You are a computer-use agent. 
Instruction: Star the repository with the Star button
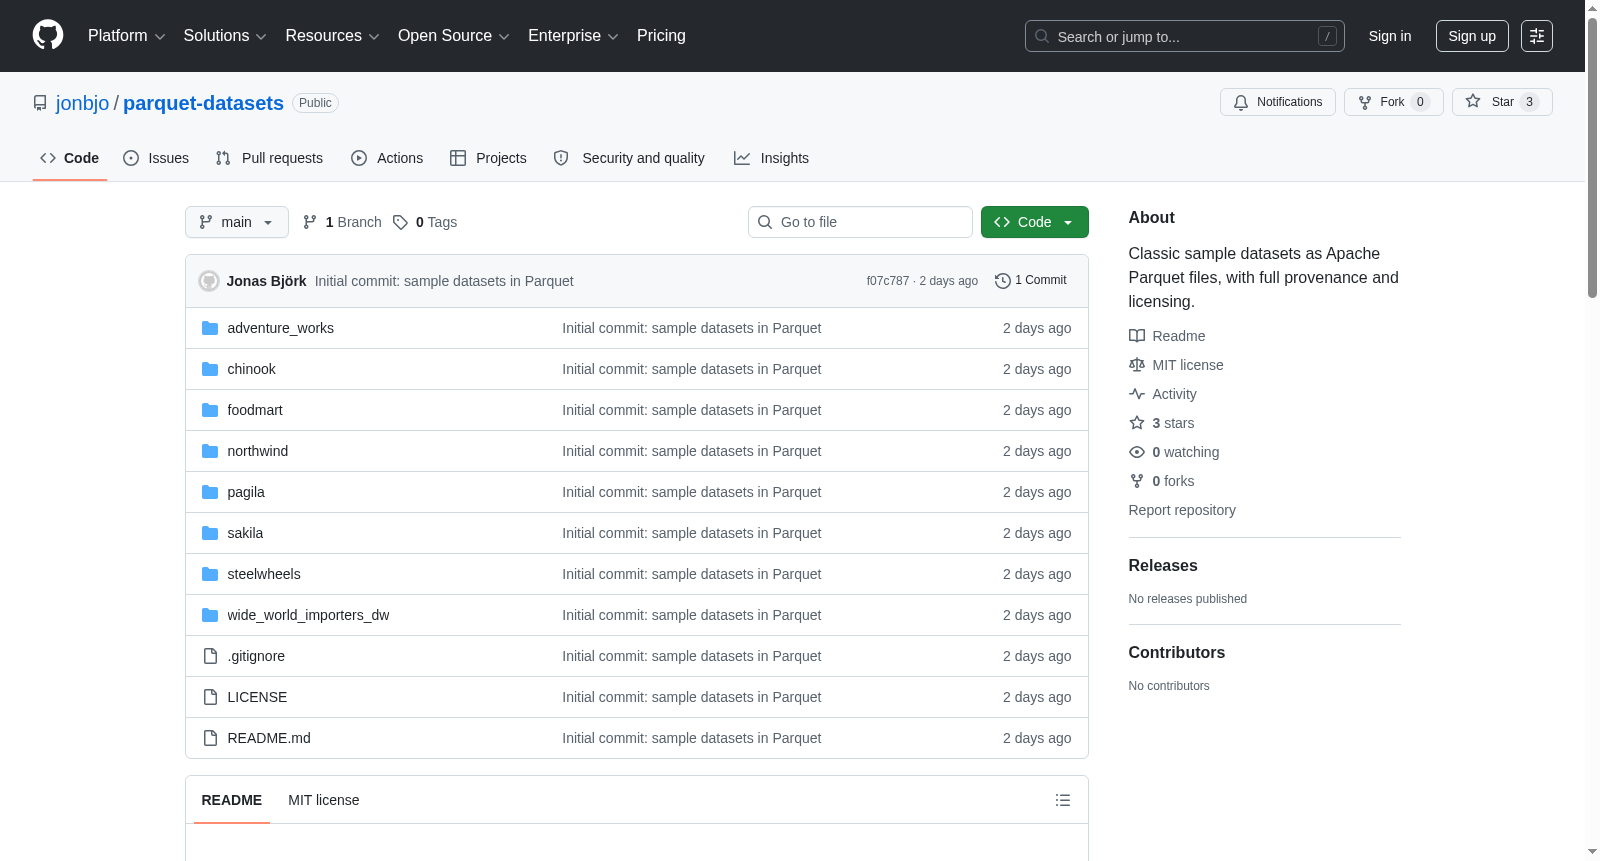coord(1502,102)
